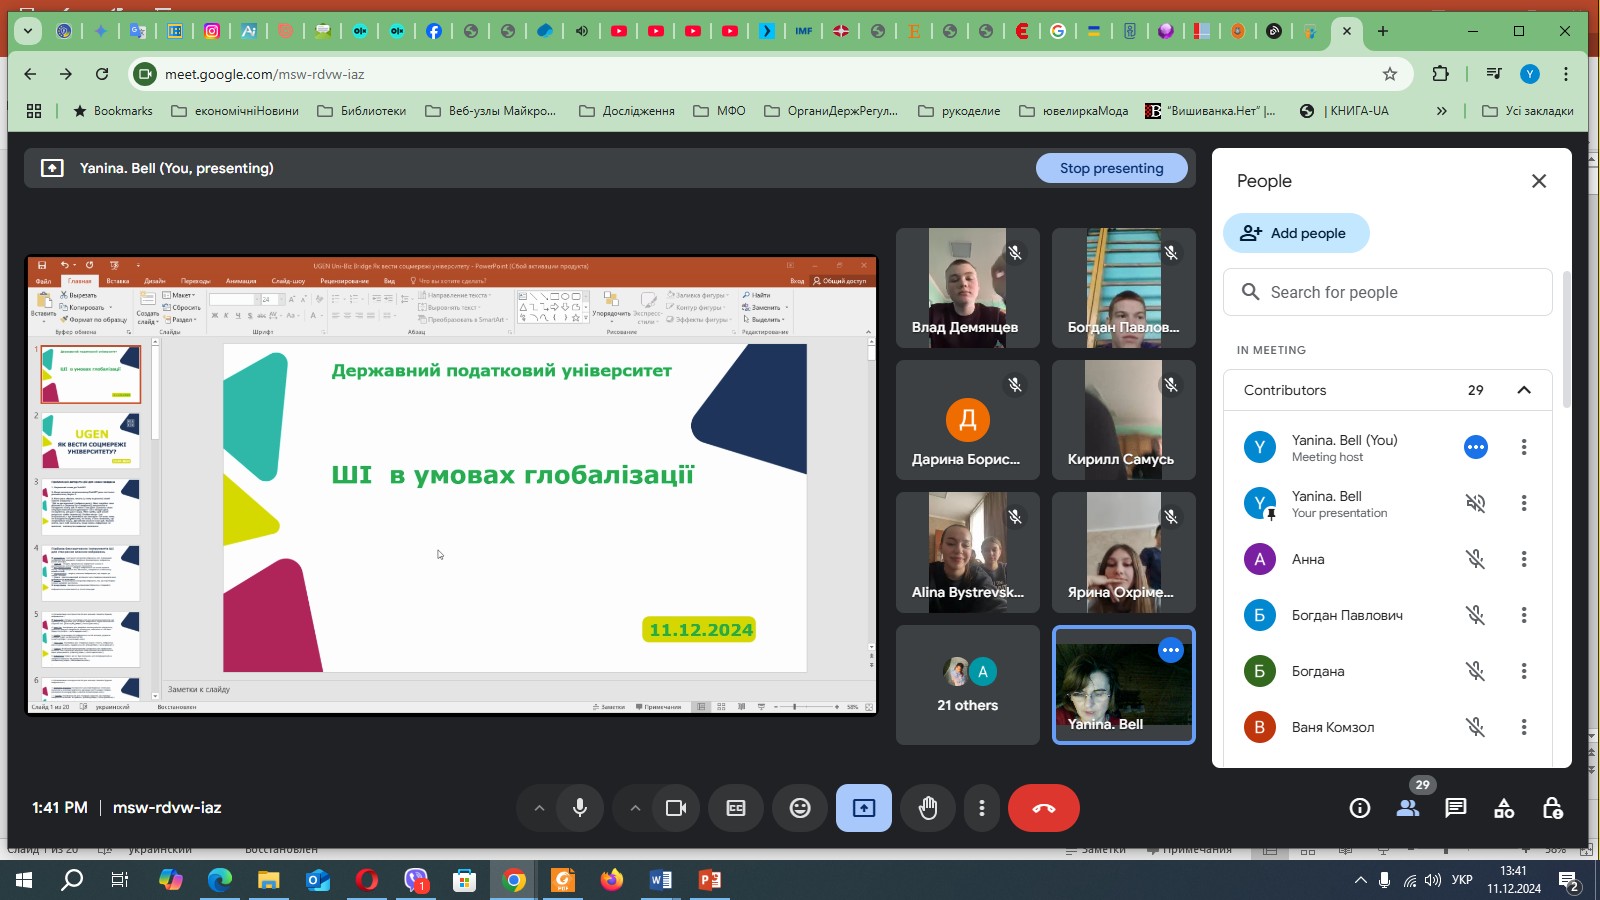Open Windows notification center
Viewport: 1600px width, 900px height.
tap(1570, 881)
